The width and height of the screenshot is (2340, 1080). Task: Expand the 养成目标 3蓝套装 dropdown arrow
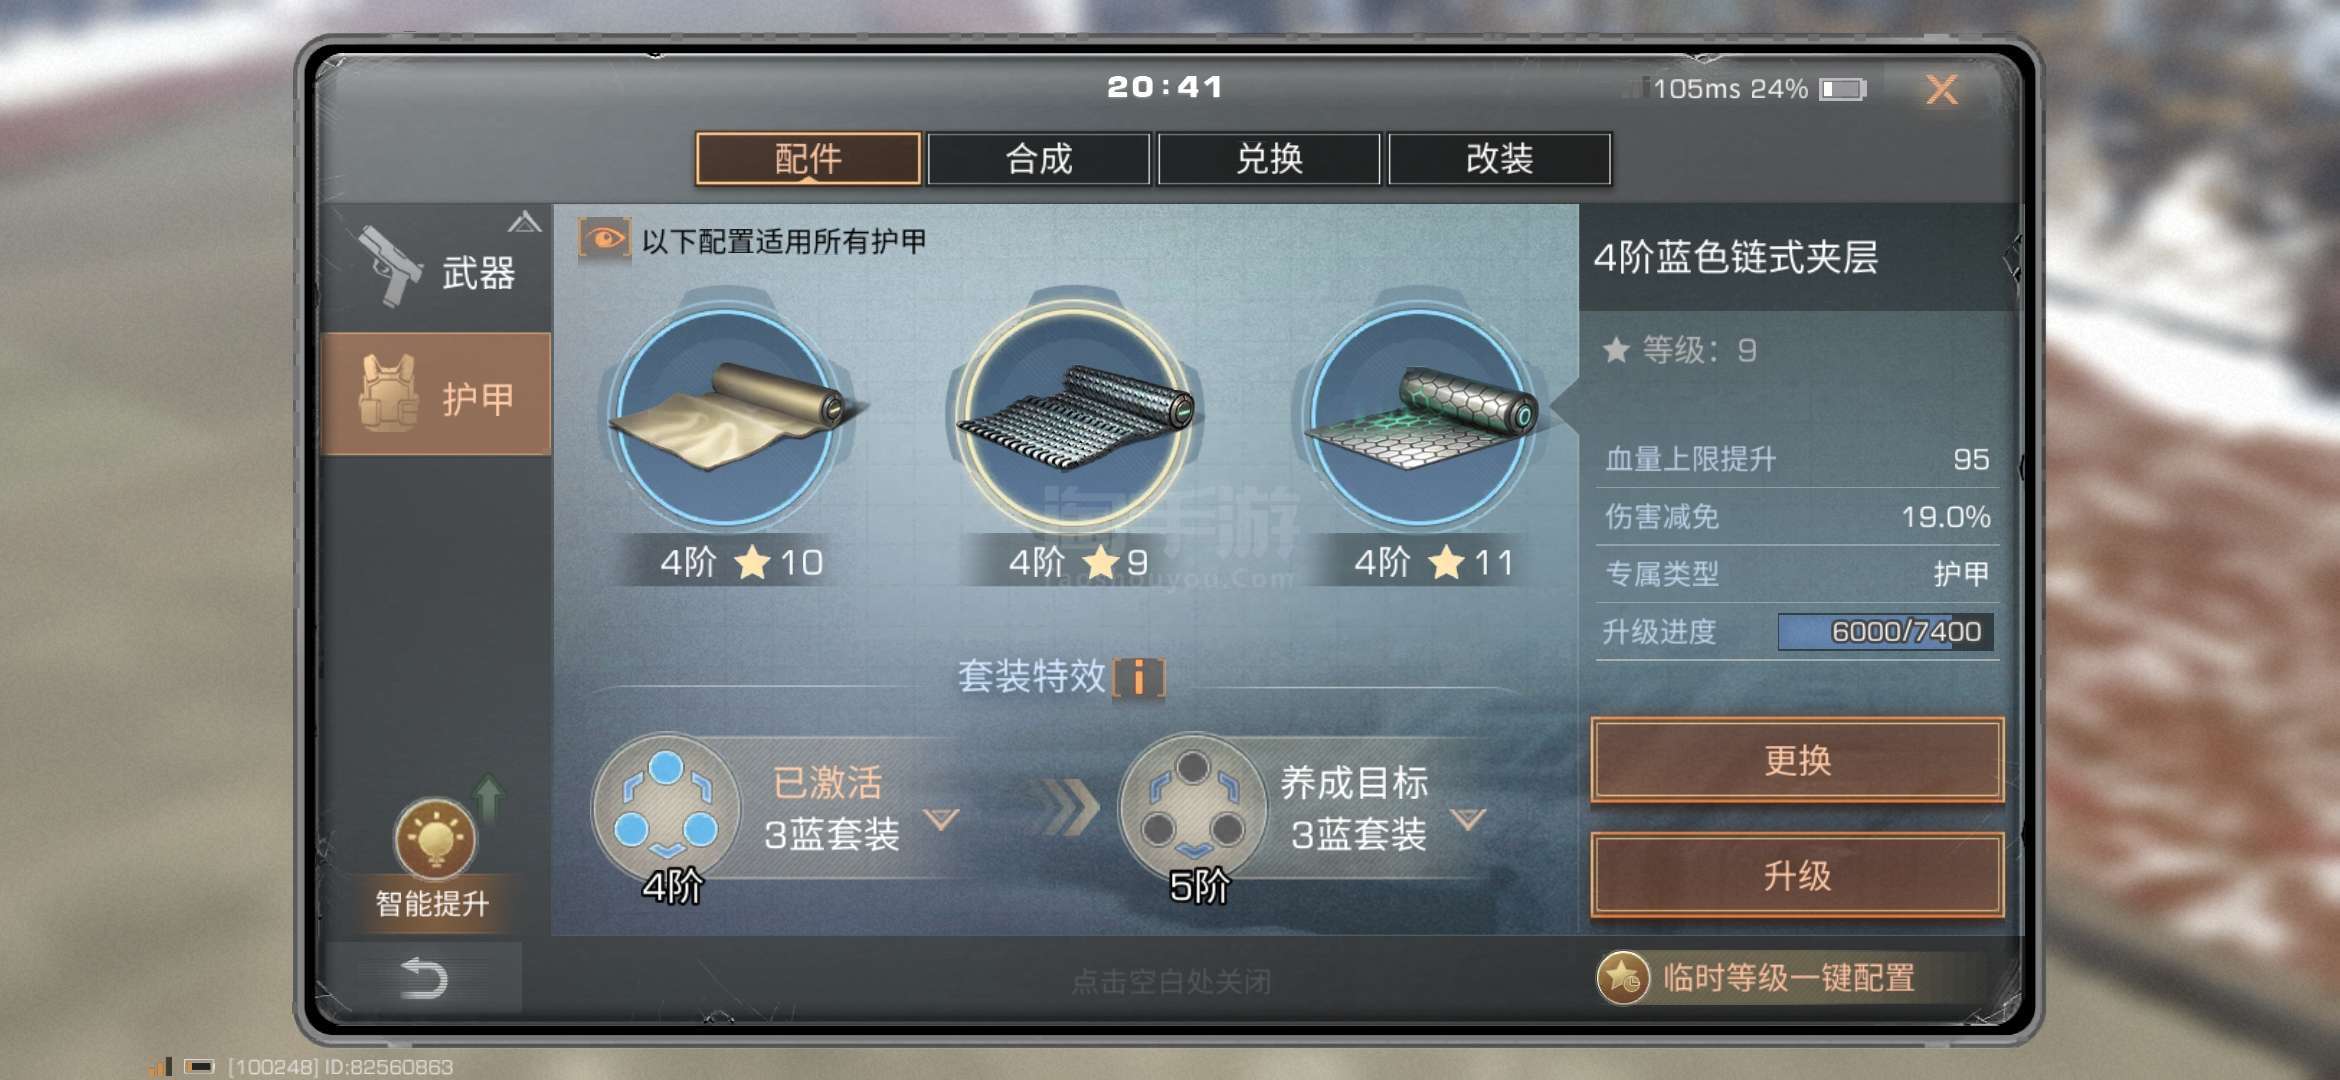[1468, 819]
